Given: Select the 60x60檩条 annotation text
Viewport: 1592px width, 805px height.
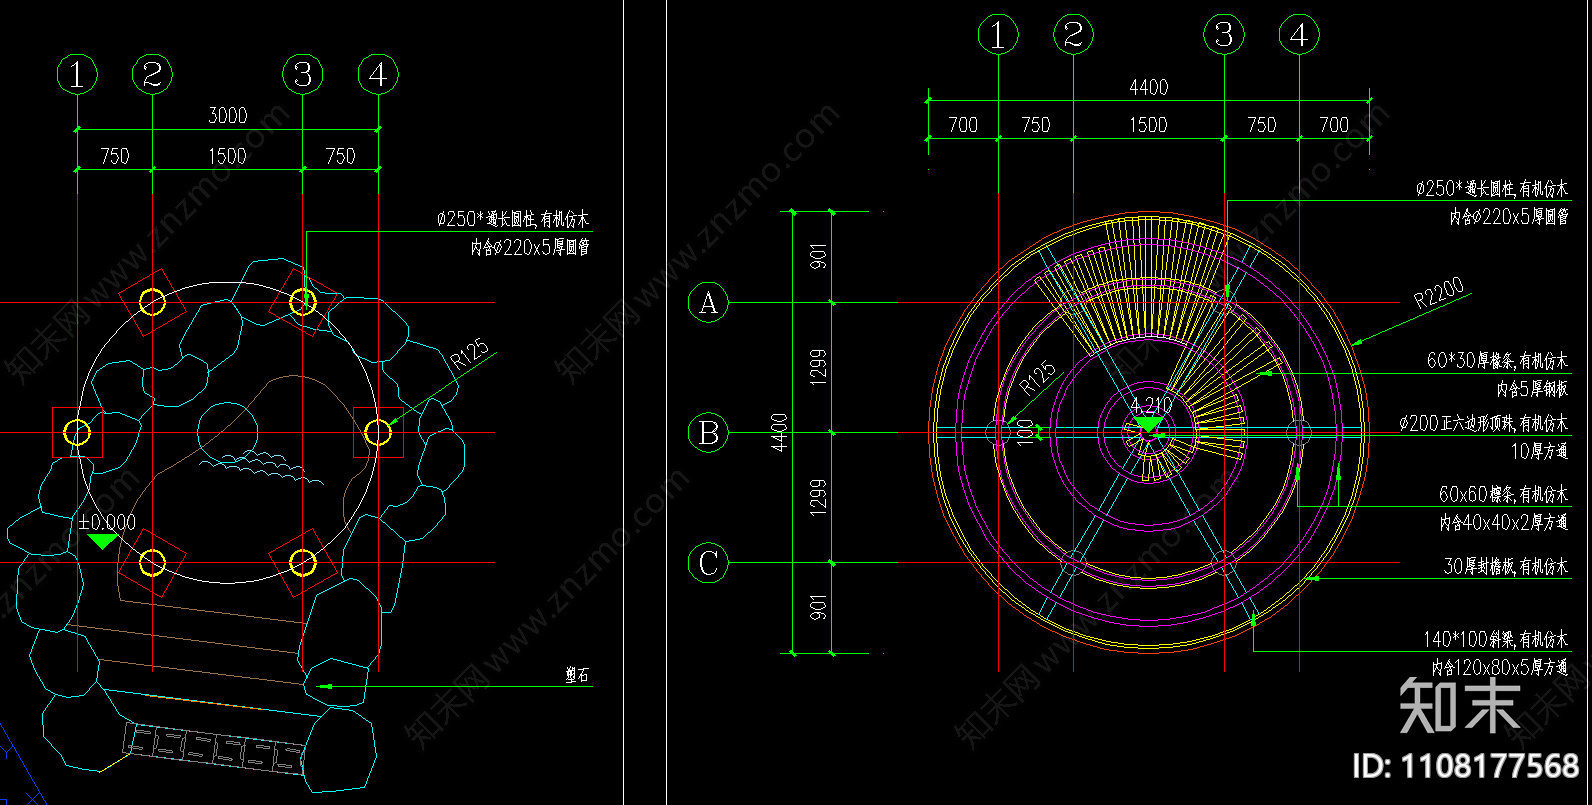Looking at the screenshot, I should tap(1503, 494).
